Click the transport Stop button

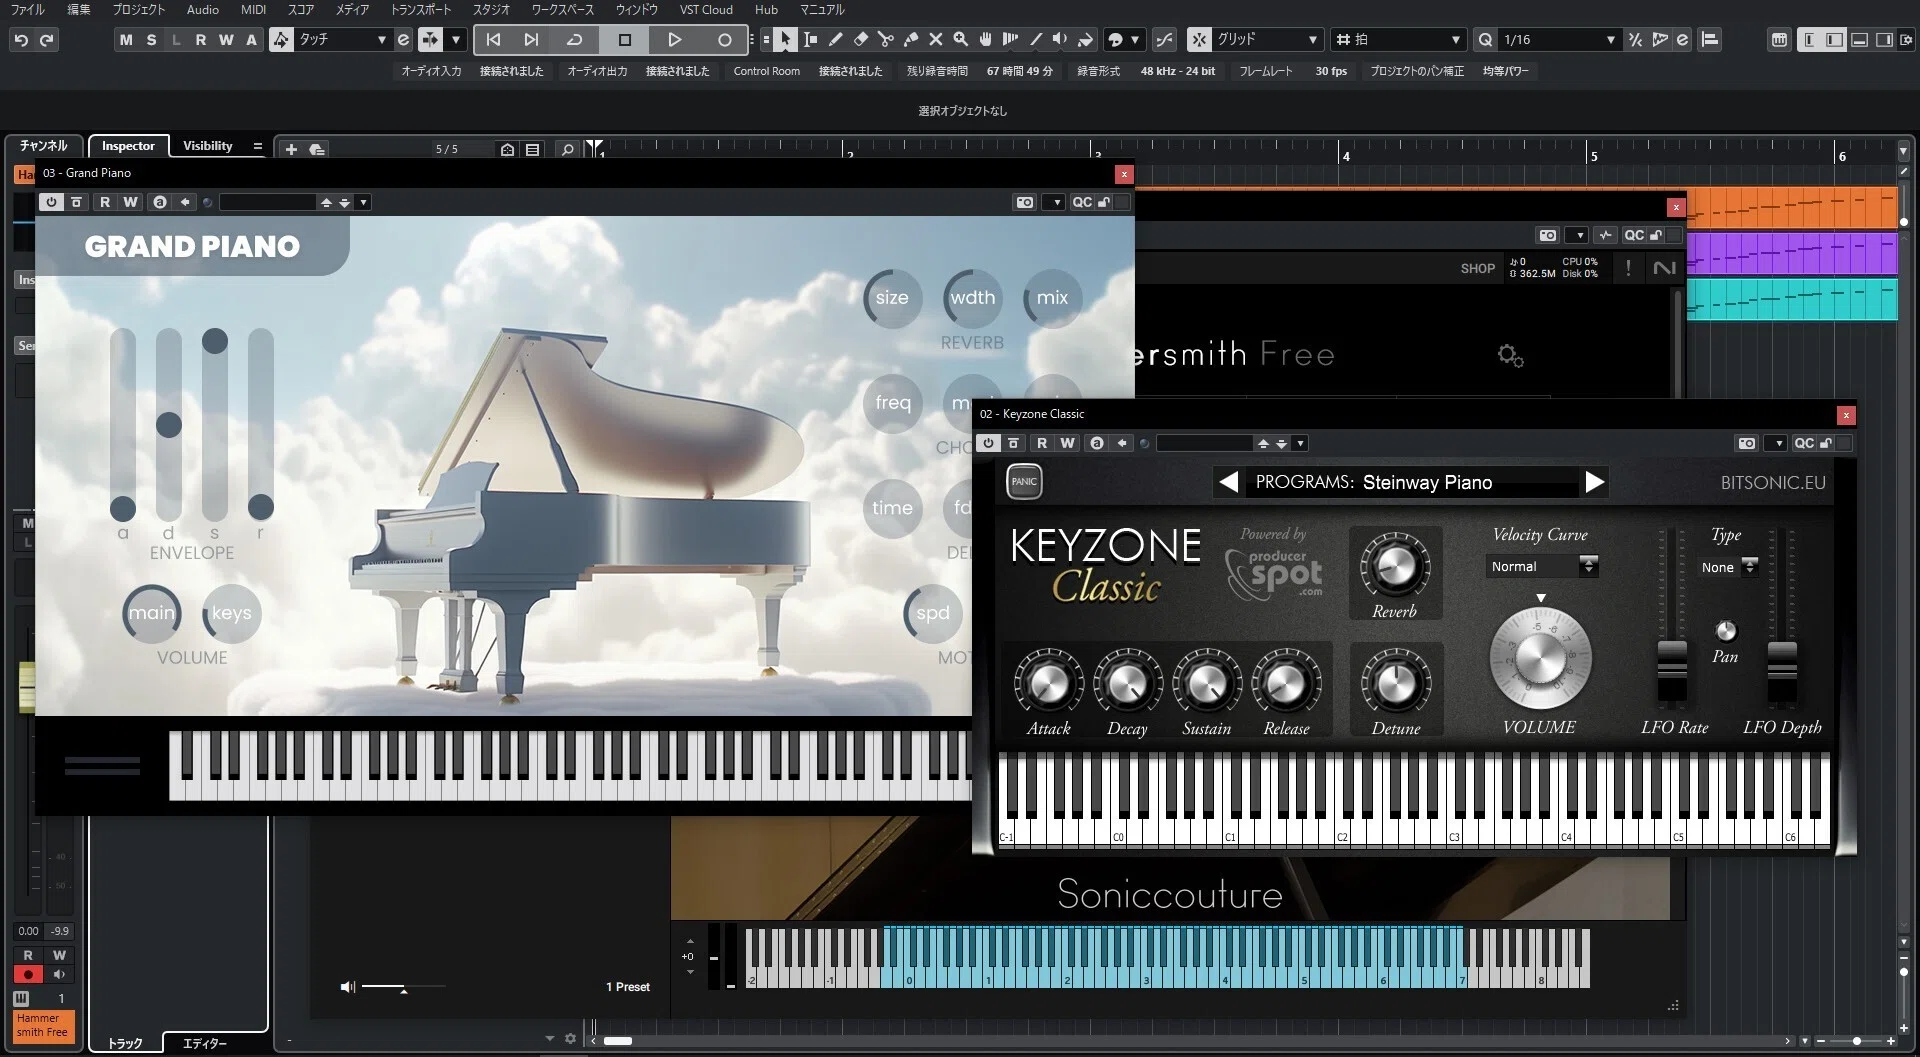[x=625, y=40]
